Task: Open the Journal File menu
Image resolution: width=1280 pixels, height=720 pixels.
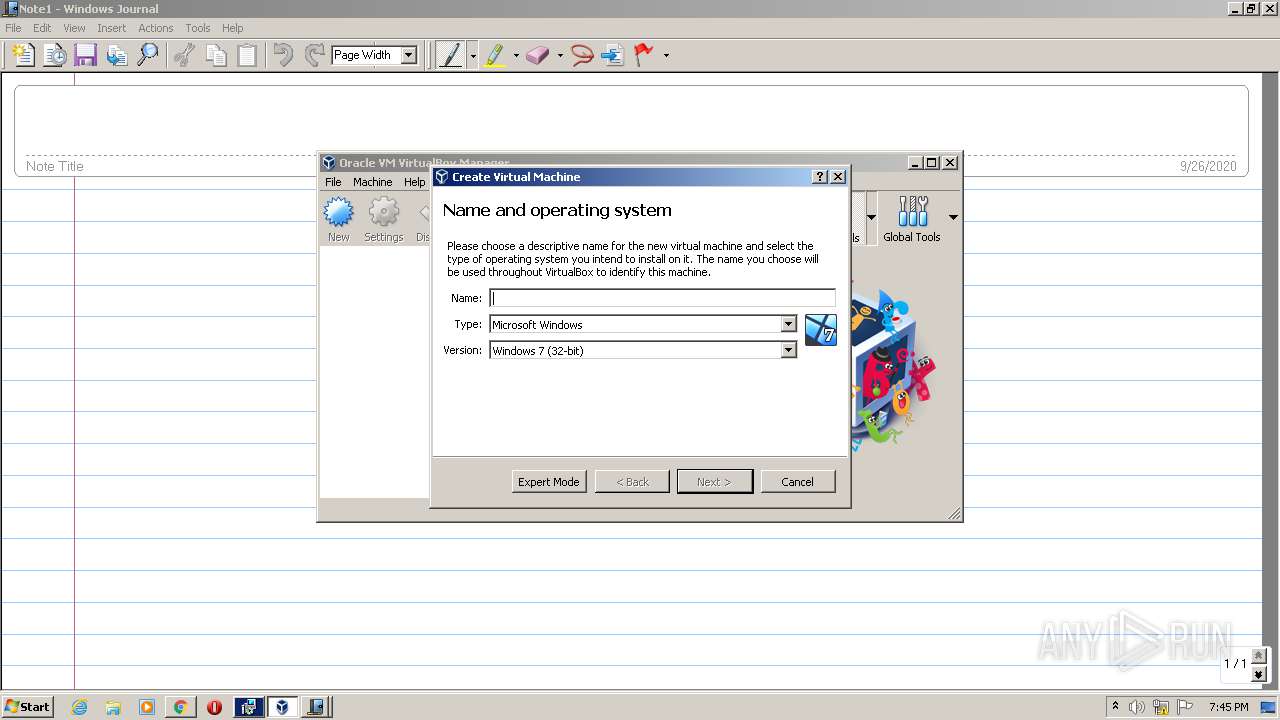Action: pyautogui.click(x=13, y=28)
